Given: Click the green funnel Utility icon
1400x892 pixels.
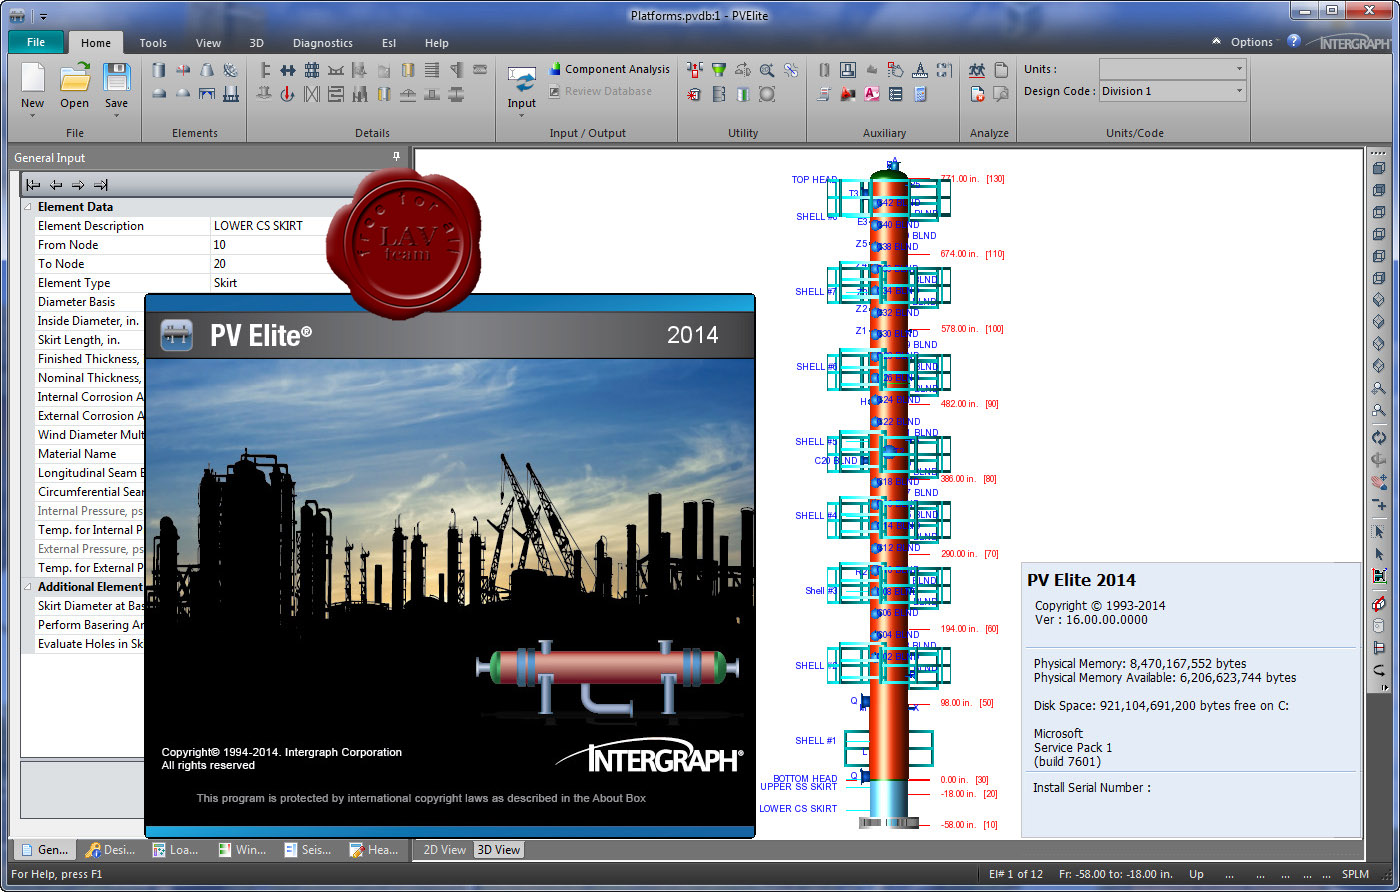Looking at the screenshot, I should pyautogui.click(x=719, y=70).
